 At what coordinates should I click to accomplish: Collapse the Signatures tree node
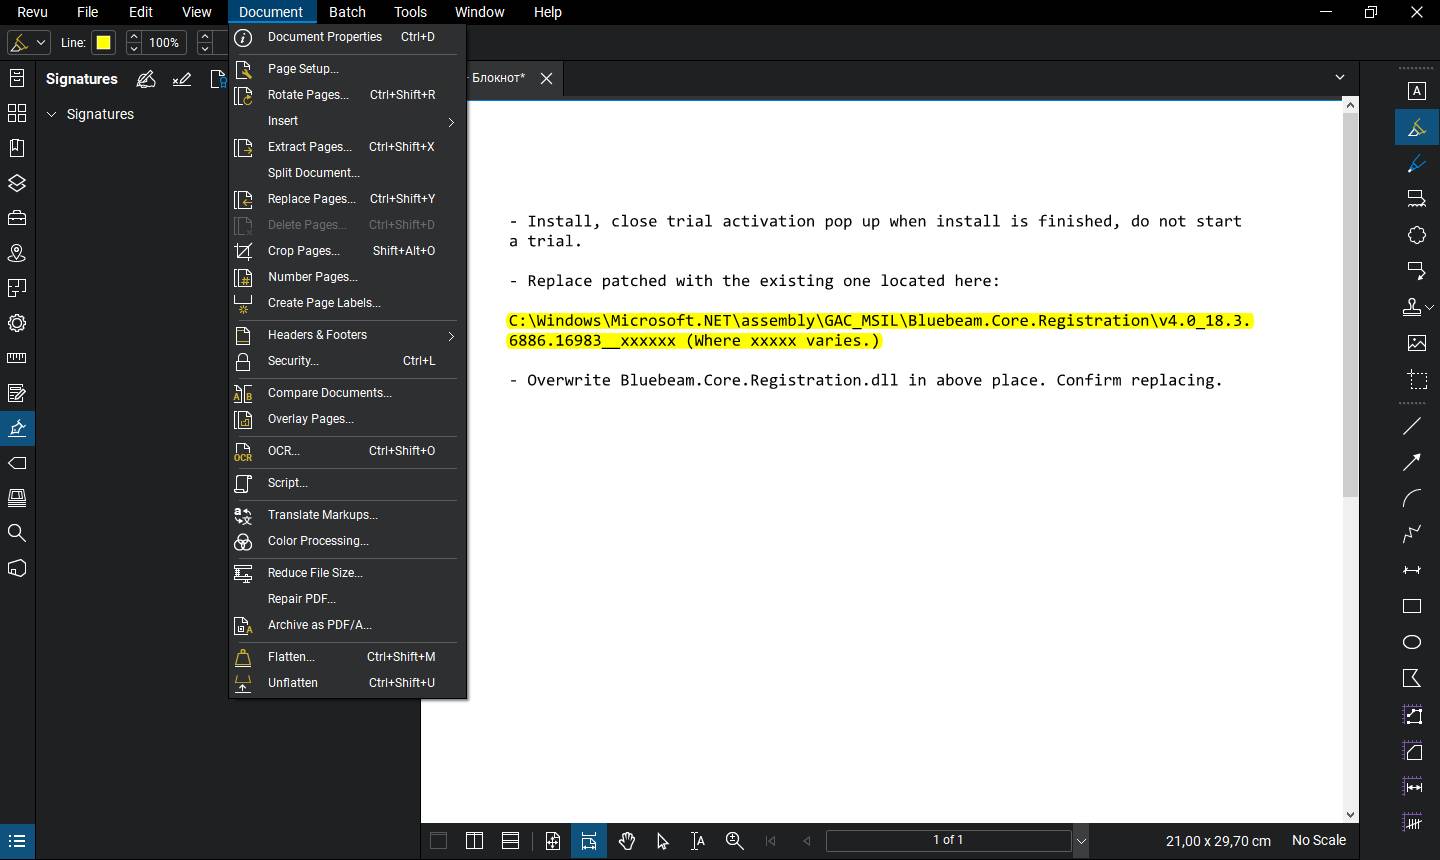click(x=51, y=115)
